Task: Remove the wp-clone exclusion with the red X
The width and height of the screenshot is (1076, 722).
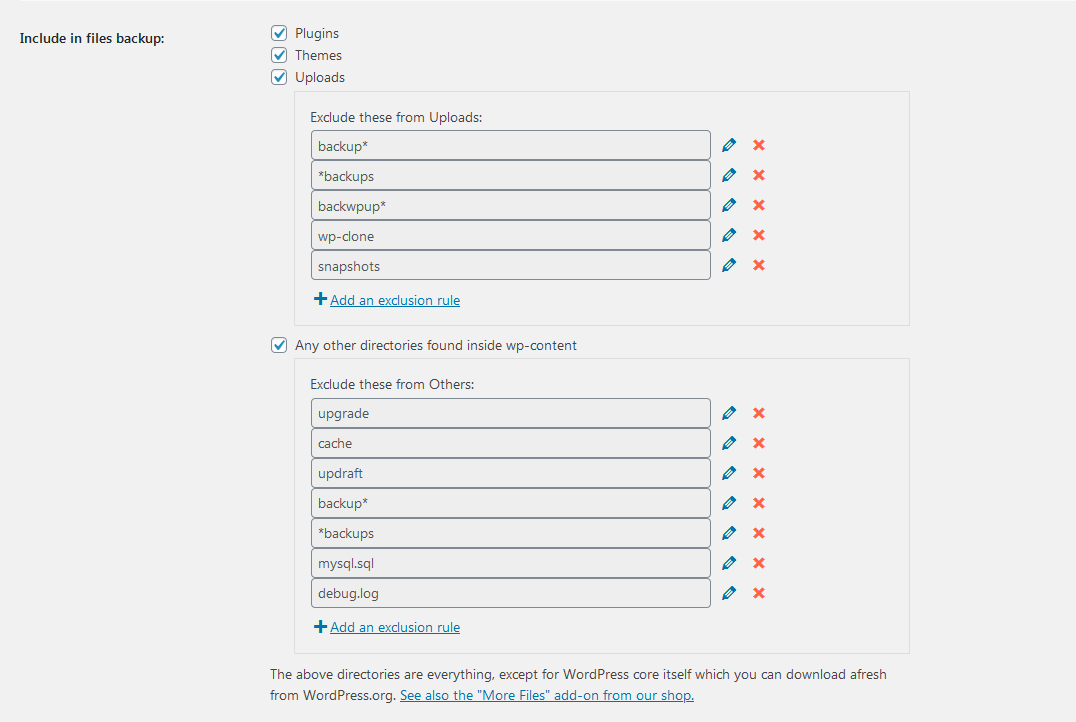Action: pos(758,234)
